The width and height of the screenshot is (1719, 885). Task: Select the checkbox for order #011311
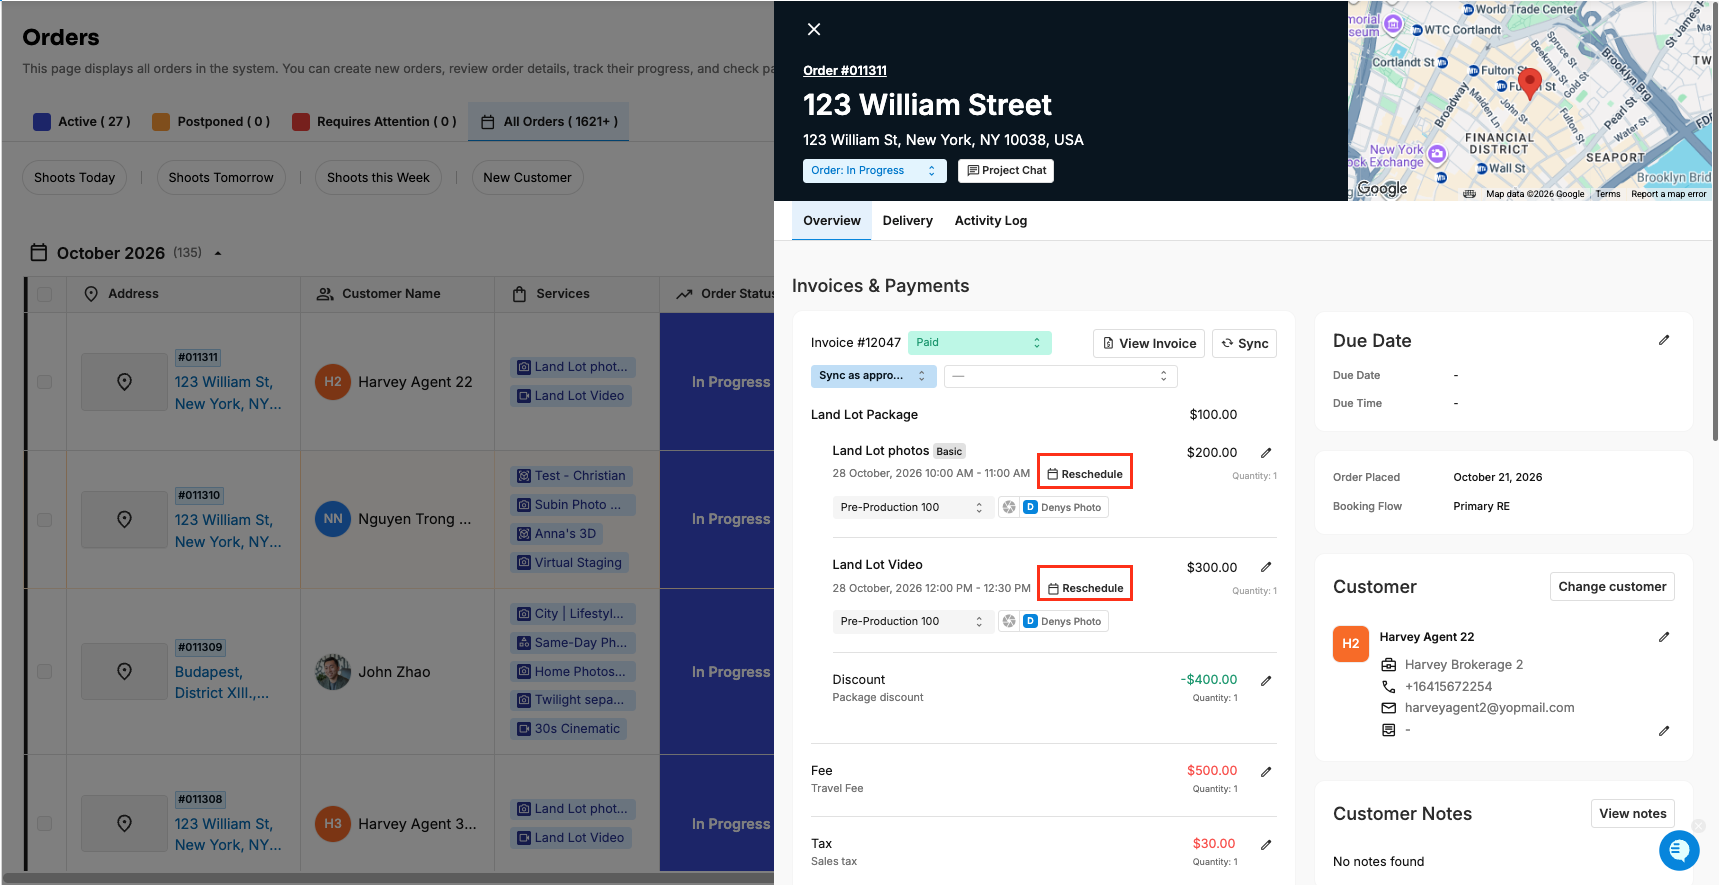pyautogui.click(x=44, y=382)
